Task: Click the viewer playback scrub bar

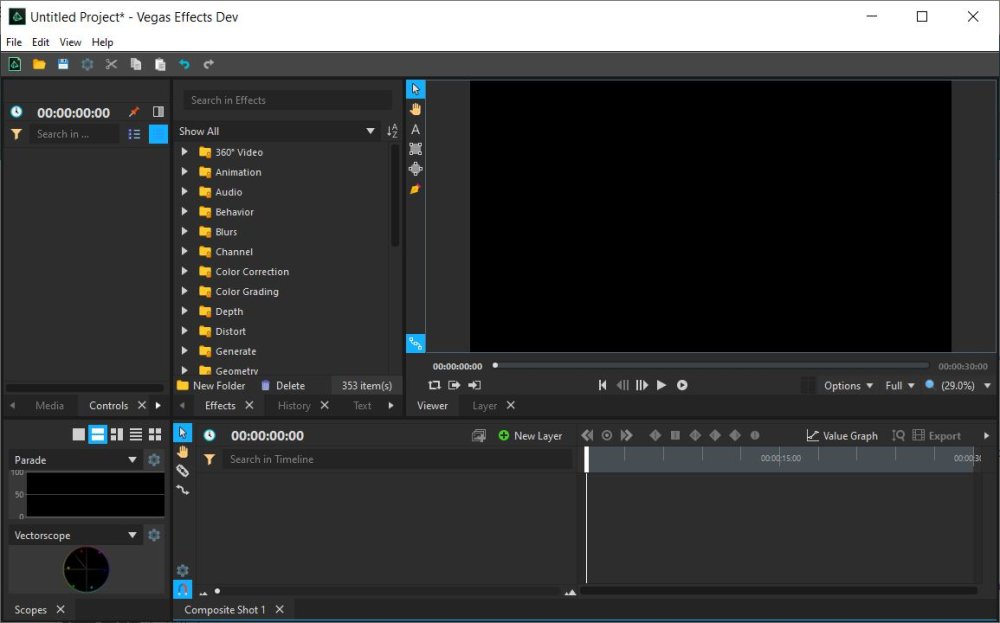Action: pos(710,366)
